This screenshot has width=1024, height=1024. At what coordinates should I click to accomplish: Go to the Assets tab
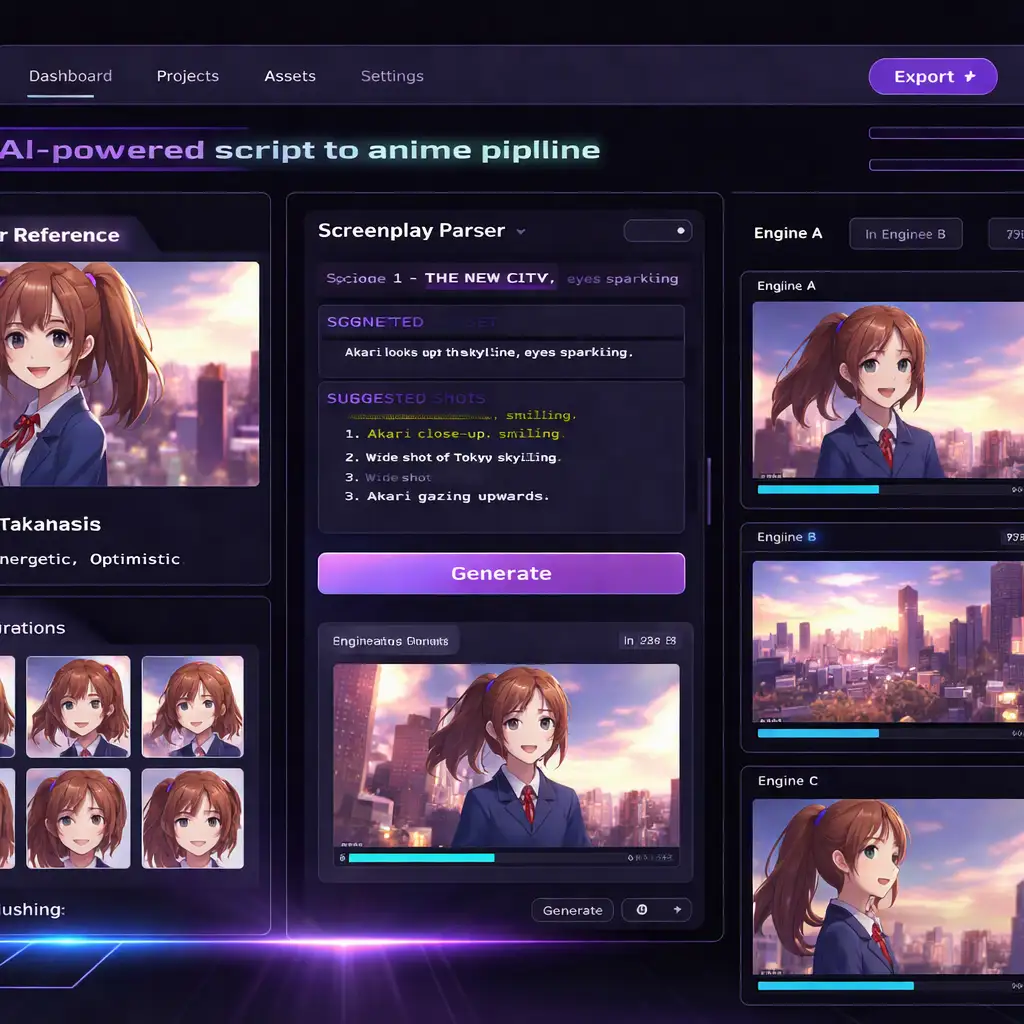(x=290, y=76)
